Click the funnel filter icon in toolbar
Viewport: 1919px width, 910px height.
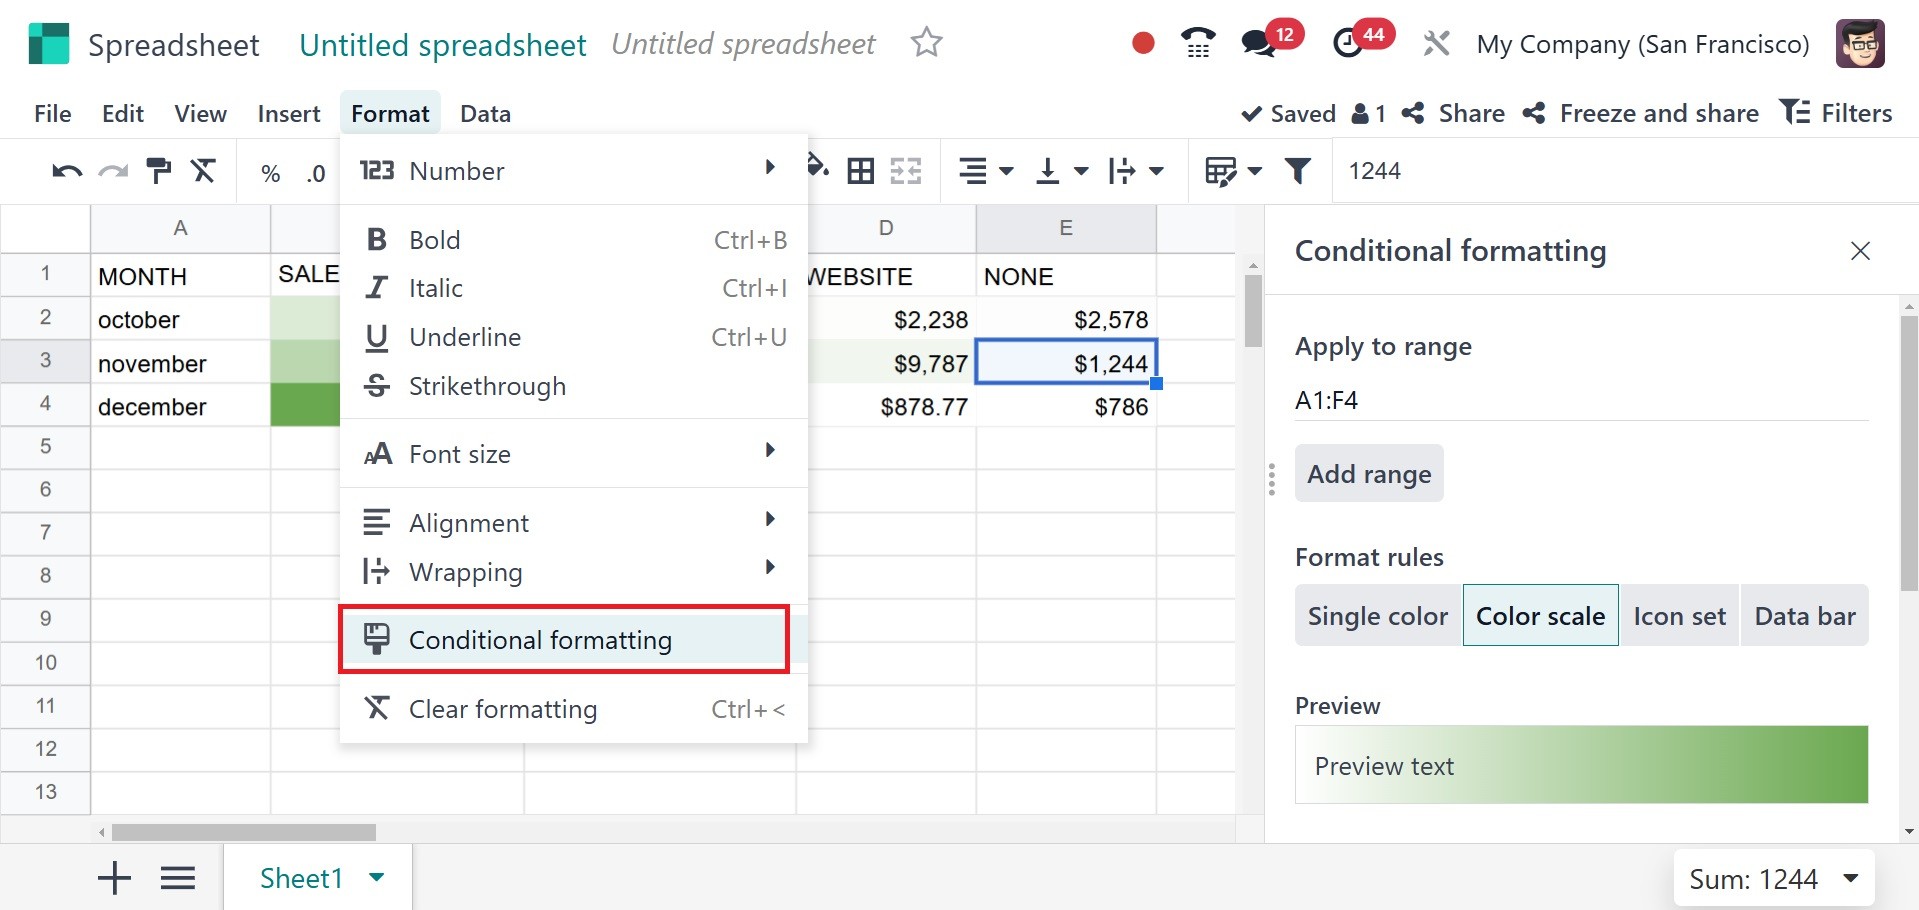tap(1297, 171)
